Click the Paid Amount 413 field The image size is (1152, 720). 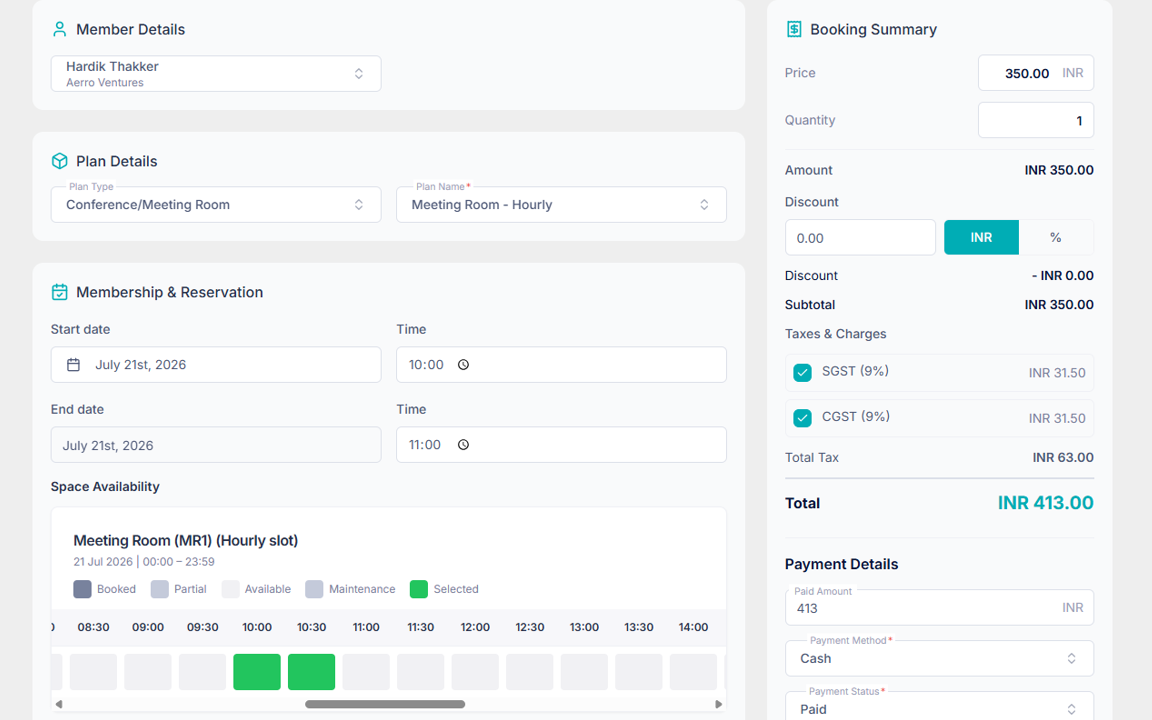tap(939, 608)
